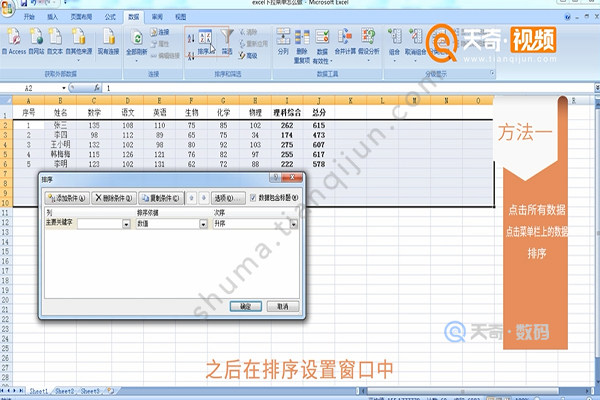Open the Order (次序) dropdown showing 升序
Viewport: 600px width, 400px height.
tap(294, 224)
